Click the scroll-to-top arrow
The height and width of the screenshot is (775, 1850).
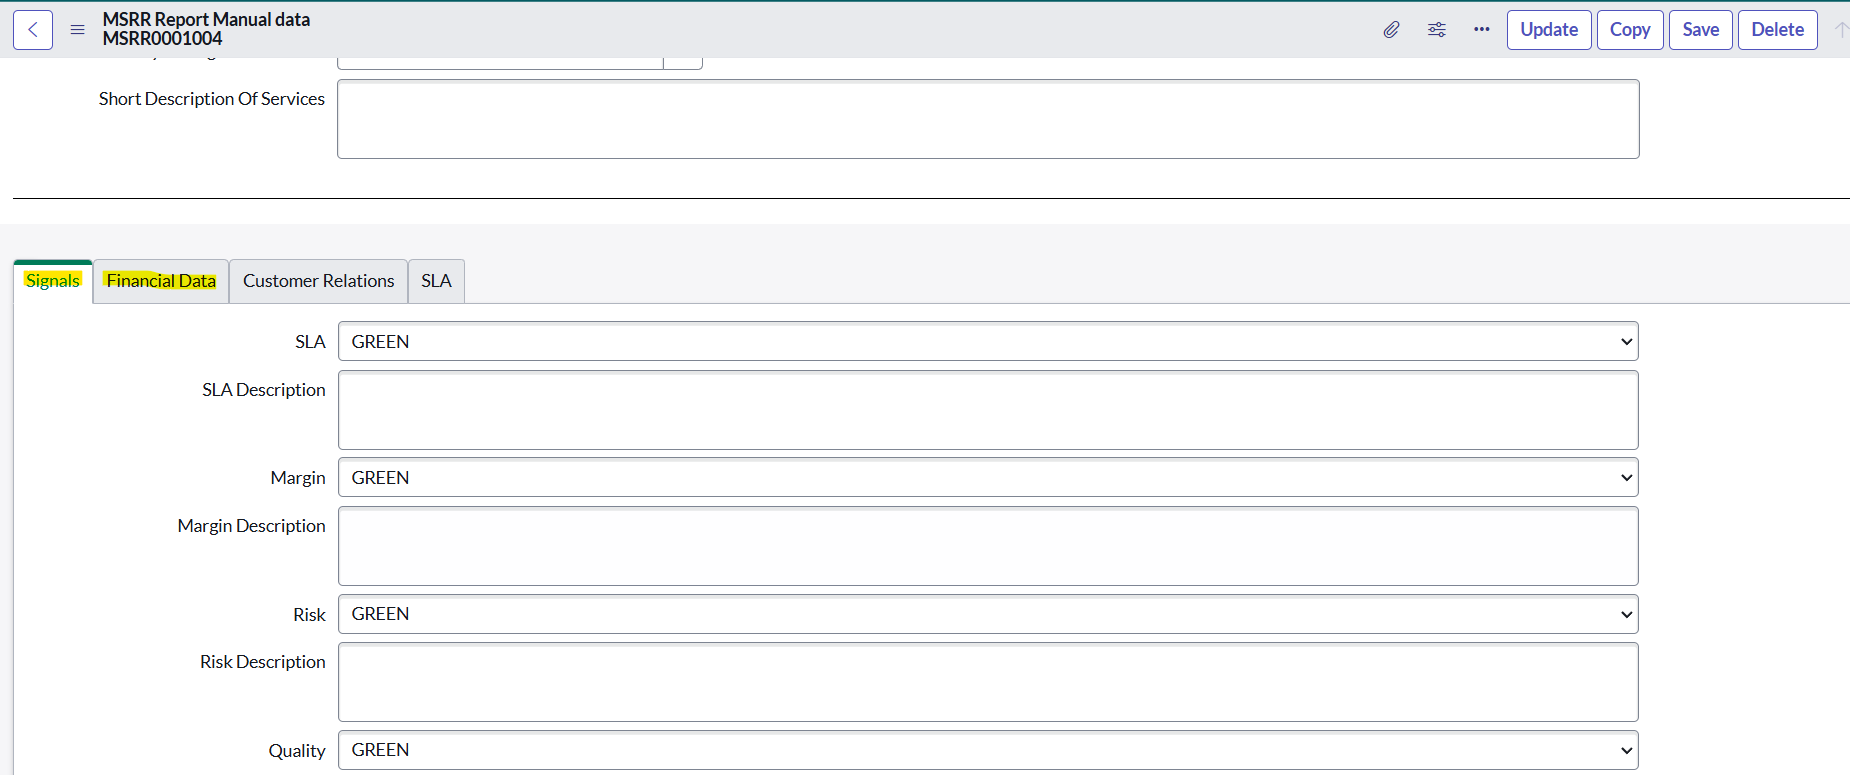[x=1841, y=30]
